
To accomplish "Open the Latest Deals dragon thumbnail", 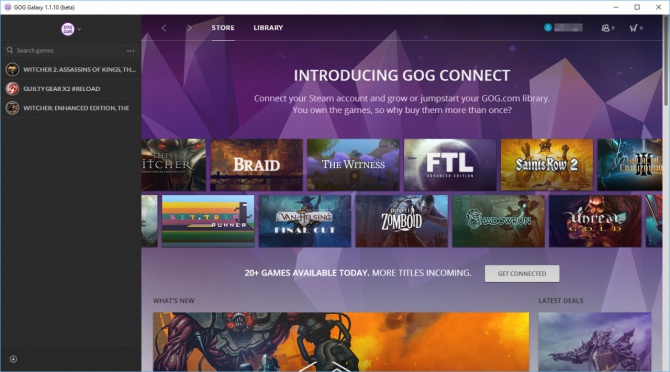I will point(594,342).
